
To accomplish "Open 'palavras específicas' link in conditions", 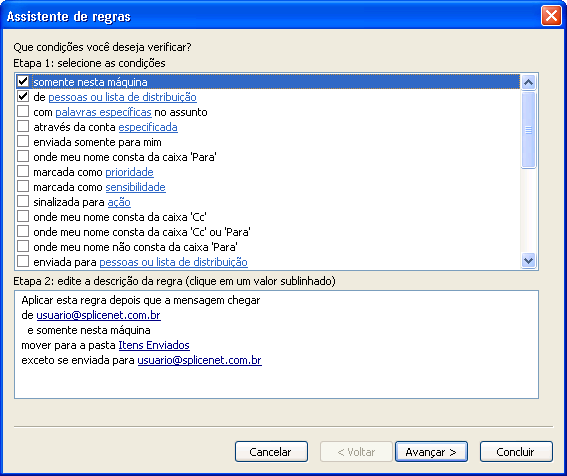I will click(103, 112).
